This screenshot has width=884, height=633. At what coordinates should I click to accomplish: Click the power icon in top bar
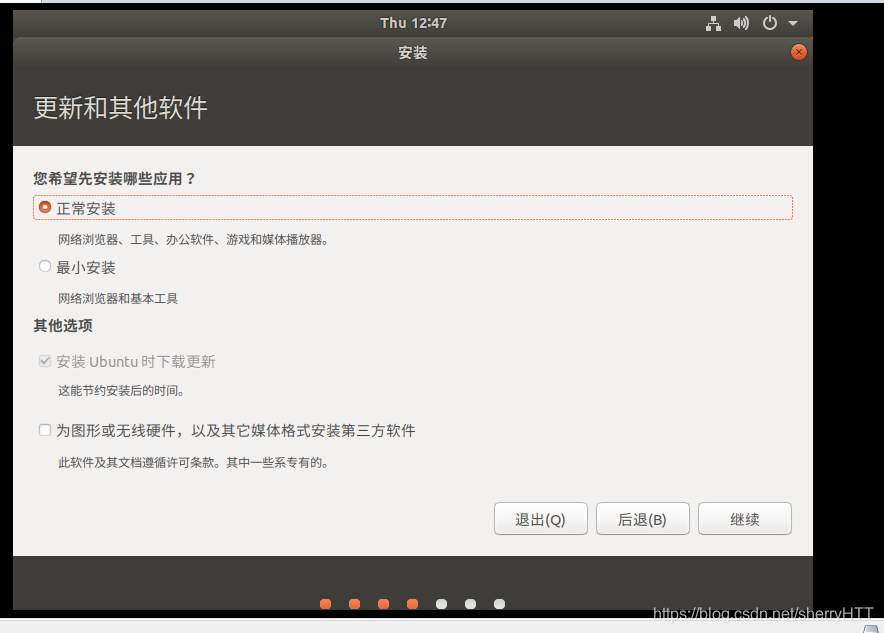click(x=770, y=23)
